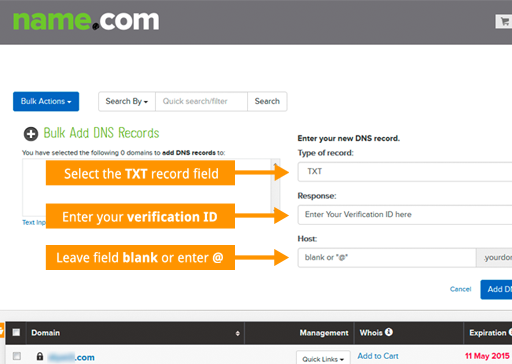Sort domains using the Domain column arrows
512x364 pixels.
[x=237, y=333]
